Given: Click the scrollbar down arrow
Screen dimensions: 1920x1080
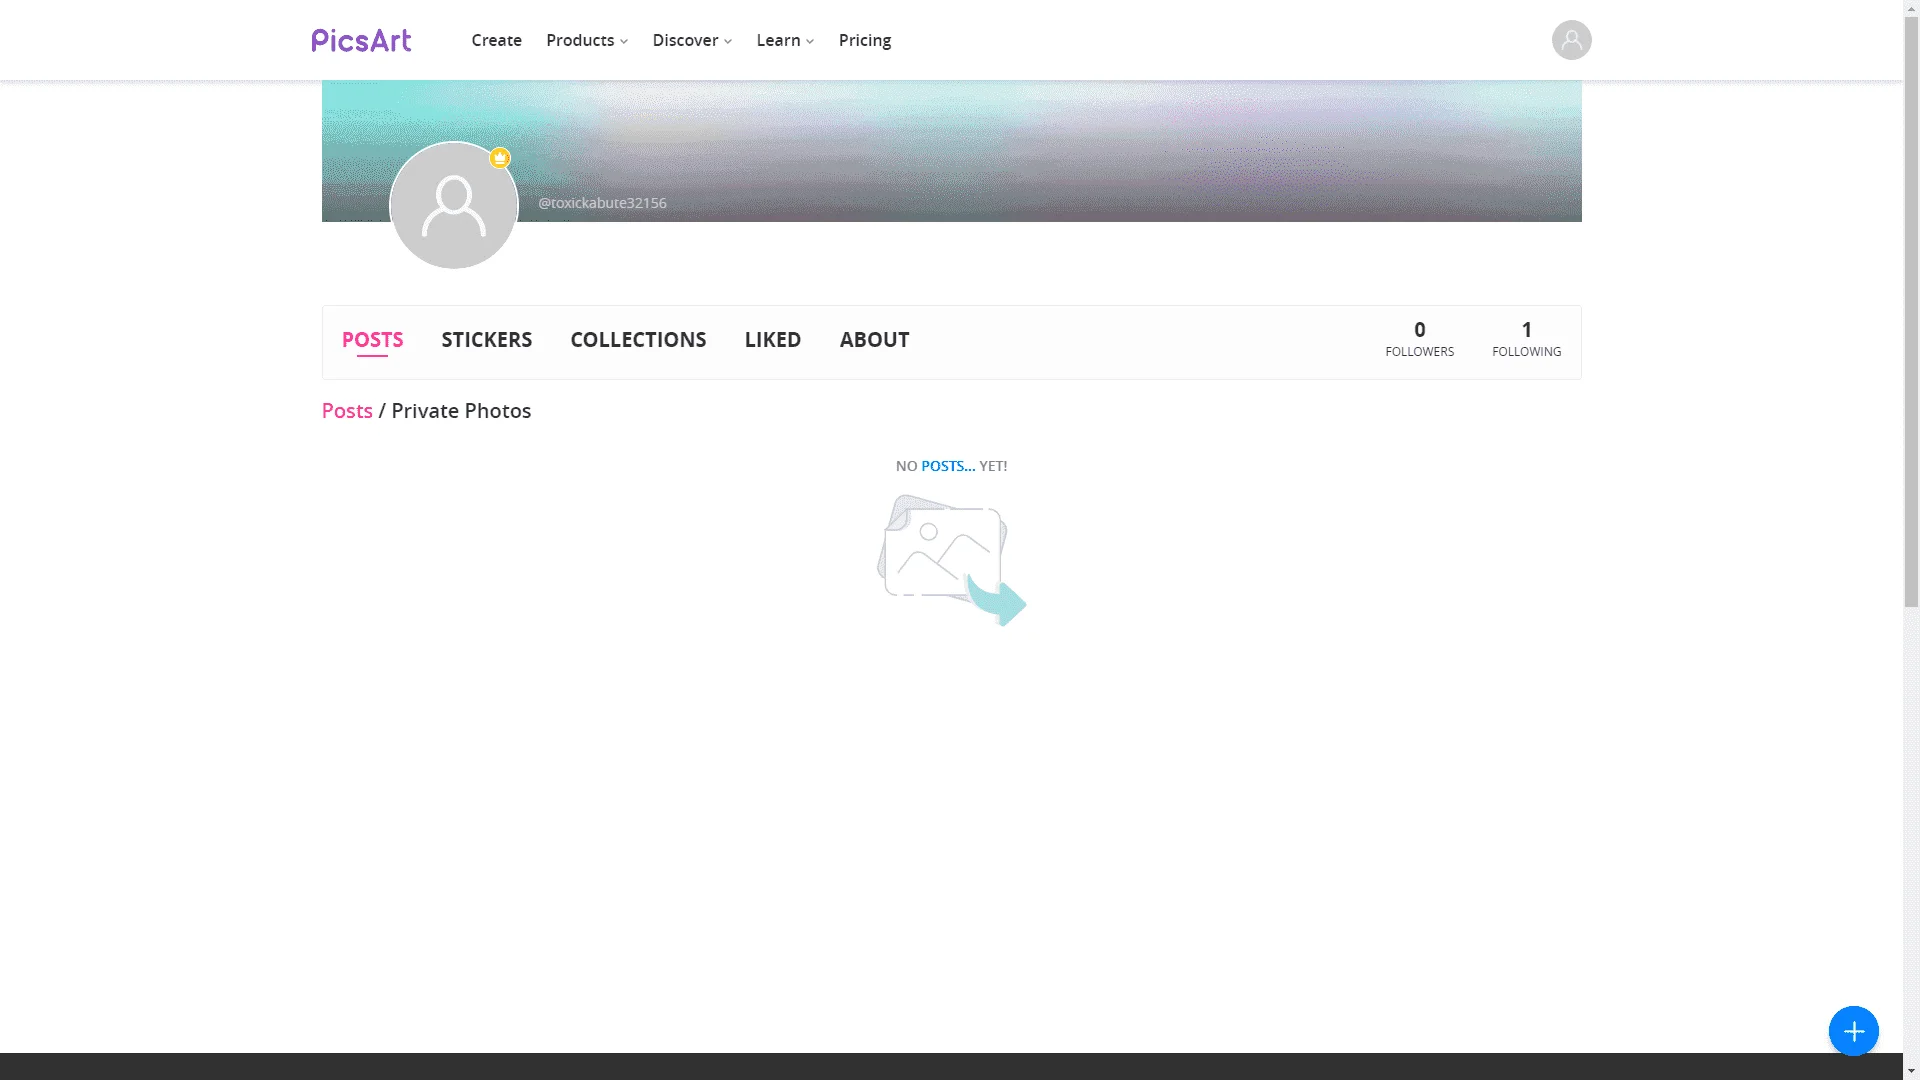Looking at the screenshot, I should click(1911, 1072).
